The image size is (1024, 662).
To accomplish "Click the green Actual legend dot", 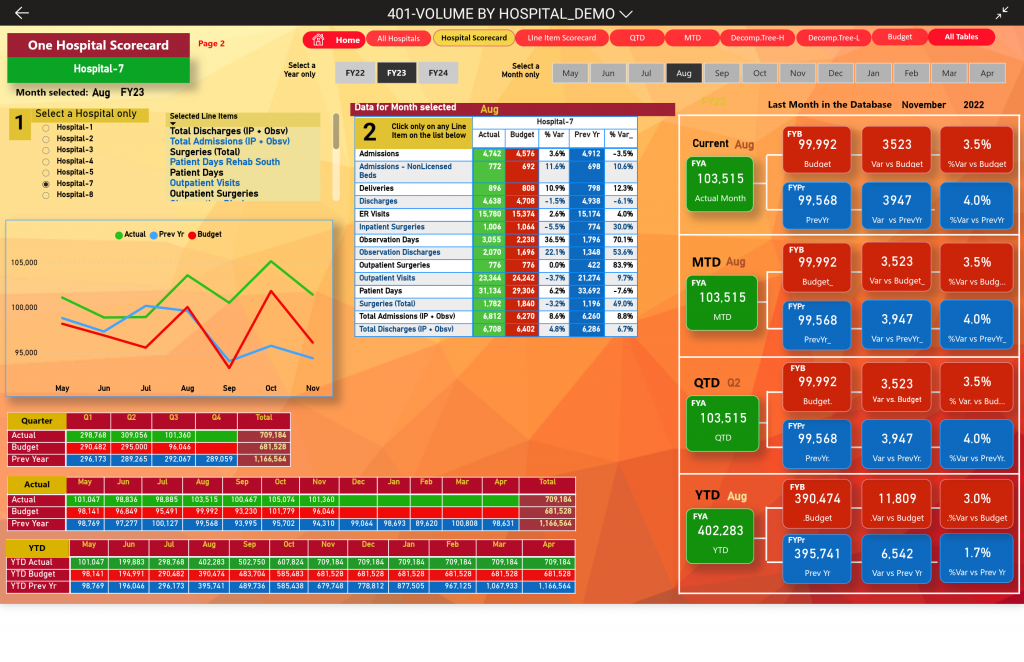I will tap(120, 234).
